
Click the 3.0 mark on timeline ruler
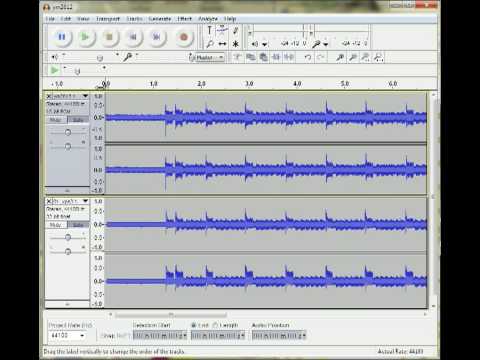(x=249, y=84)
